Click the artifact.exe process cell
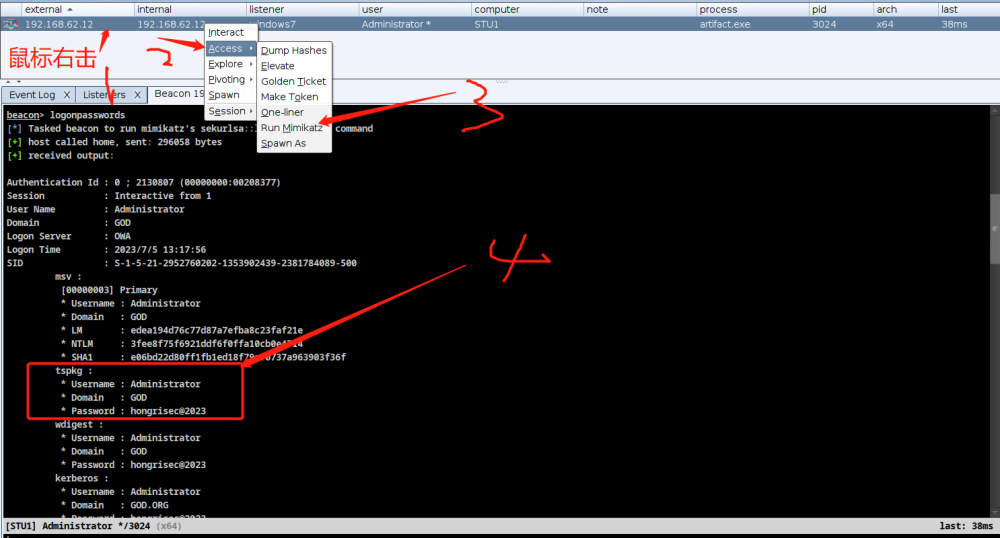Screen dimensions: 1000x538 (725, 24)
